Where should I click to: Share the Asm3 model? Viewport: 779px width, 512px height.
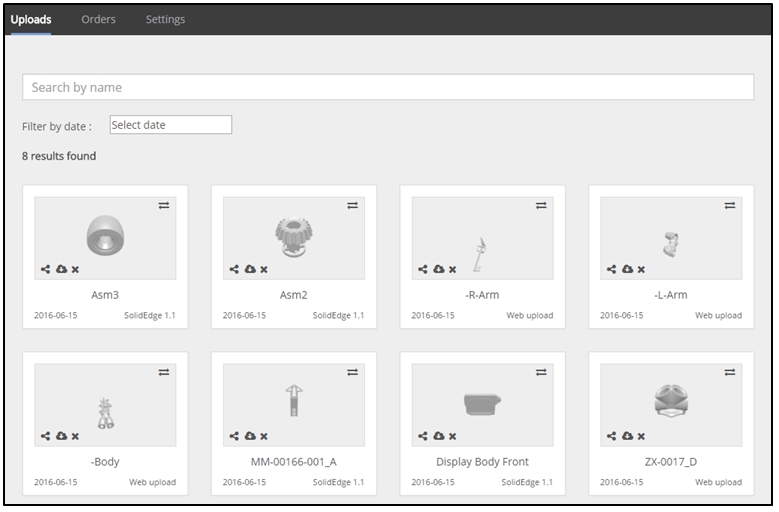tap(46, 269)
